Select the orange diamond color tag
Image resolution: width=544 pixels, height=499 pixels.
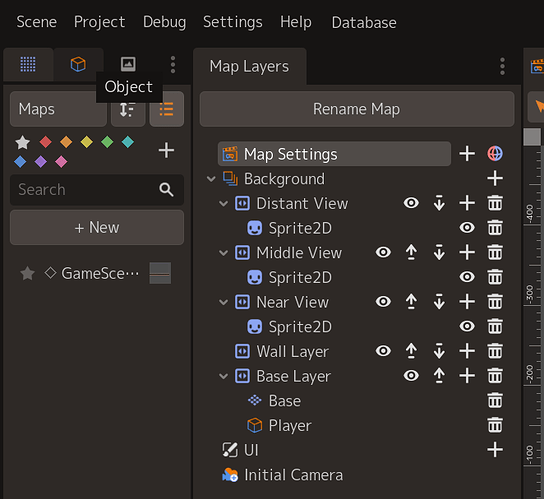click(x=66, y=142)
